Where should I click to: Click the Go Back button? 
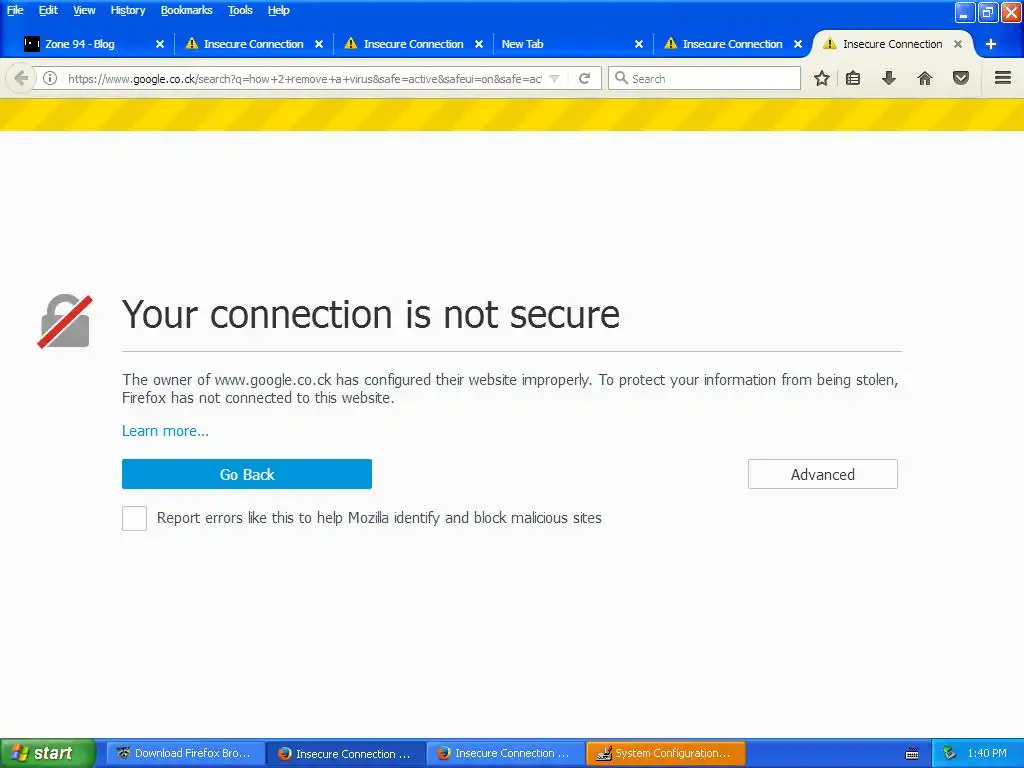[x=247, y=474]
